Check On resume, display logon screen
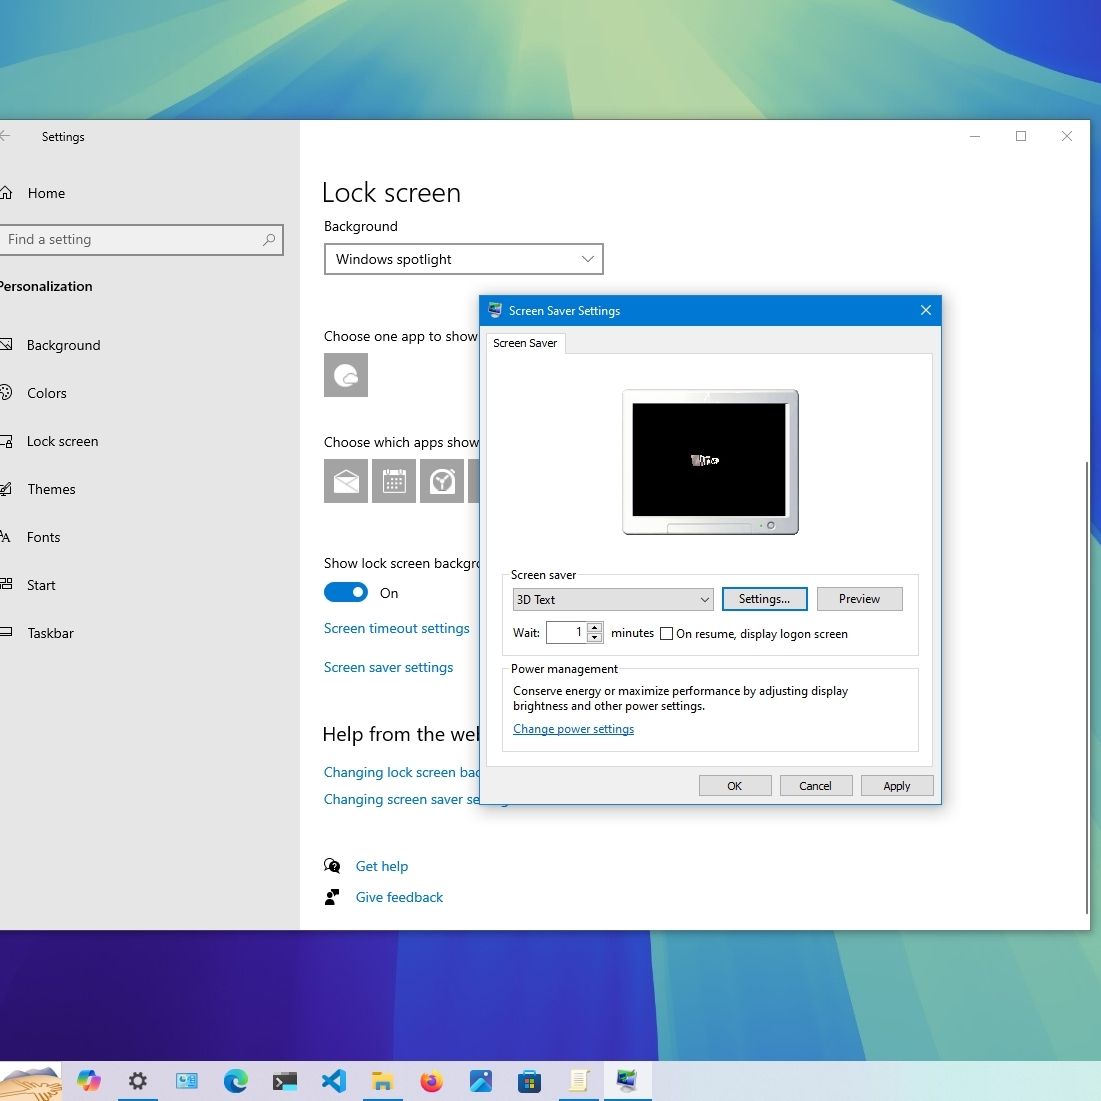Screen dimensions: 1101x1101 666,633
